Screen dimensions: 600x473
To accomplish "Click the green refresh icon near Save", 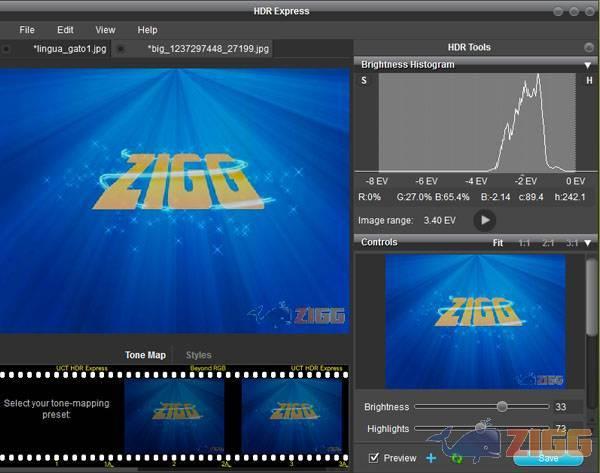I will [457, 458].
